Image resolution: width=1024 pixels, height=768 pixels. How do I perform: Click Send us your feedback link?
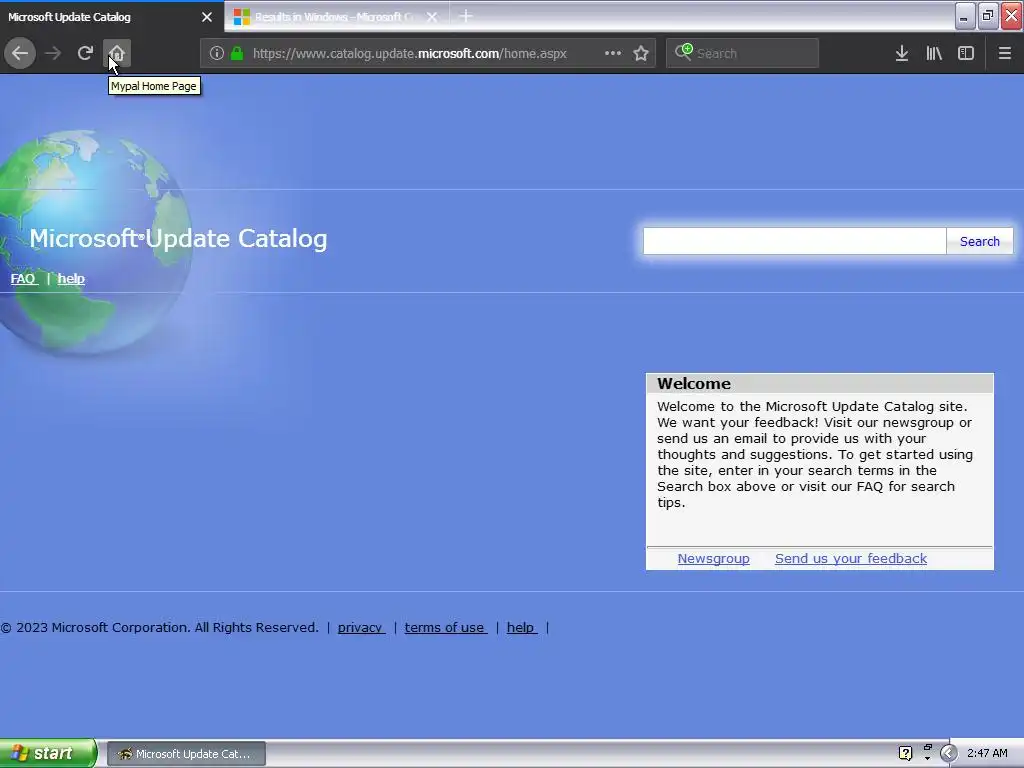pos(850,558)
